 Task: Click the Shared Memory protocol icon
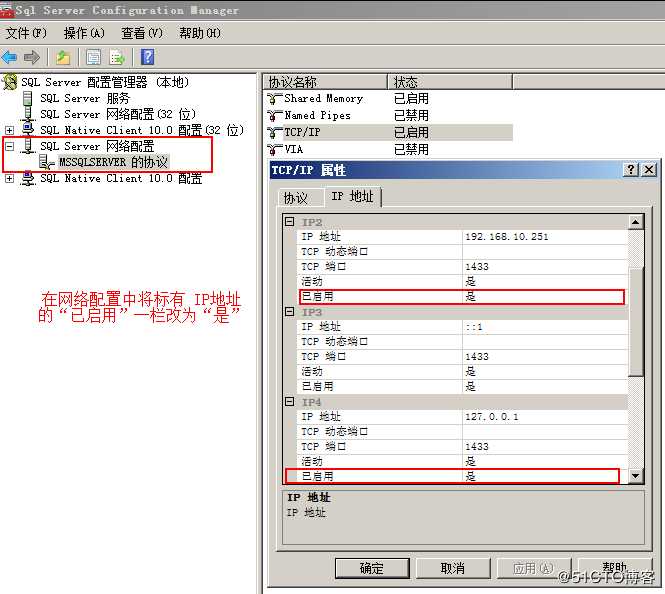(x=274, y=98)
